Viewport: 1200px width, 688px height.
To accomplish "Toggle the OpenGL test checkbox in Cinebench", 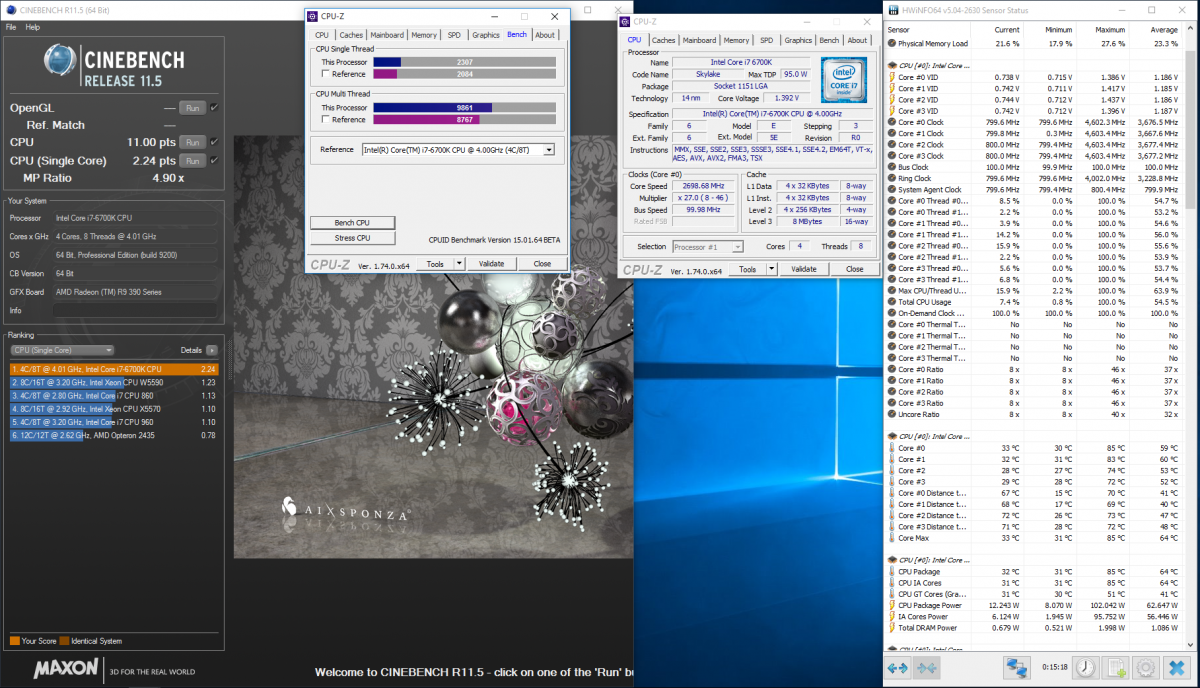I will tap(213, 108).
